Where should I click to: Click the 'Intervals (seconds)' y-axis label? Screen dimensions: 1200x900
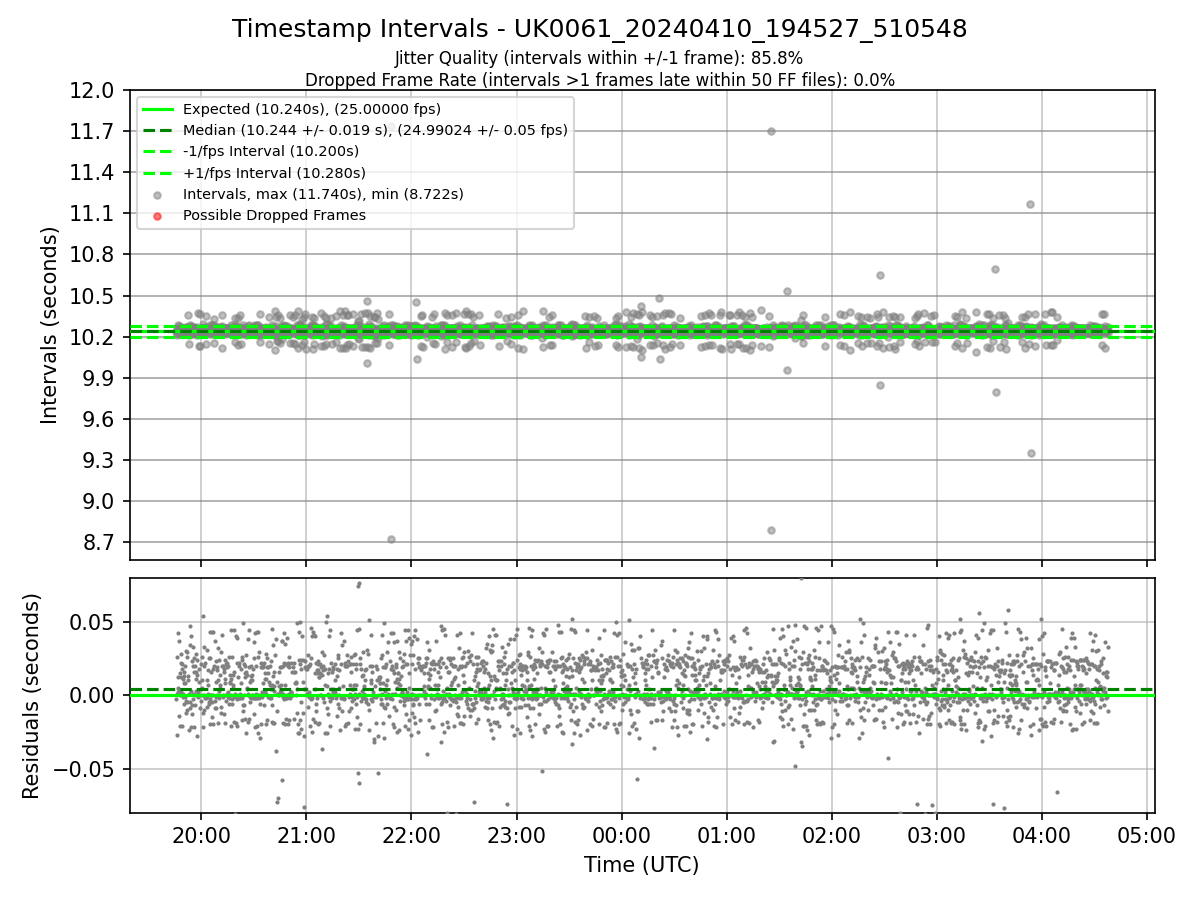50,325
